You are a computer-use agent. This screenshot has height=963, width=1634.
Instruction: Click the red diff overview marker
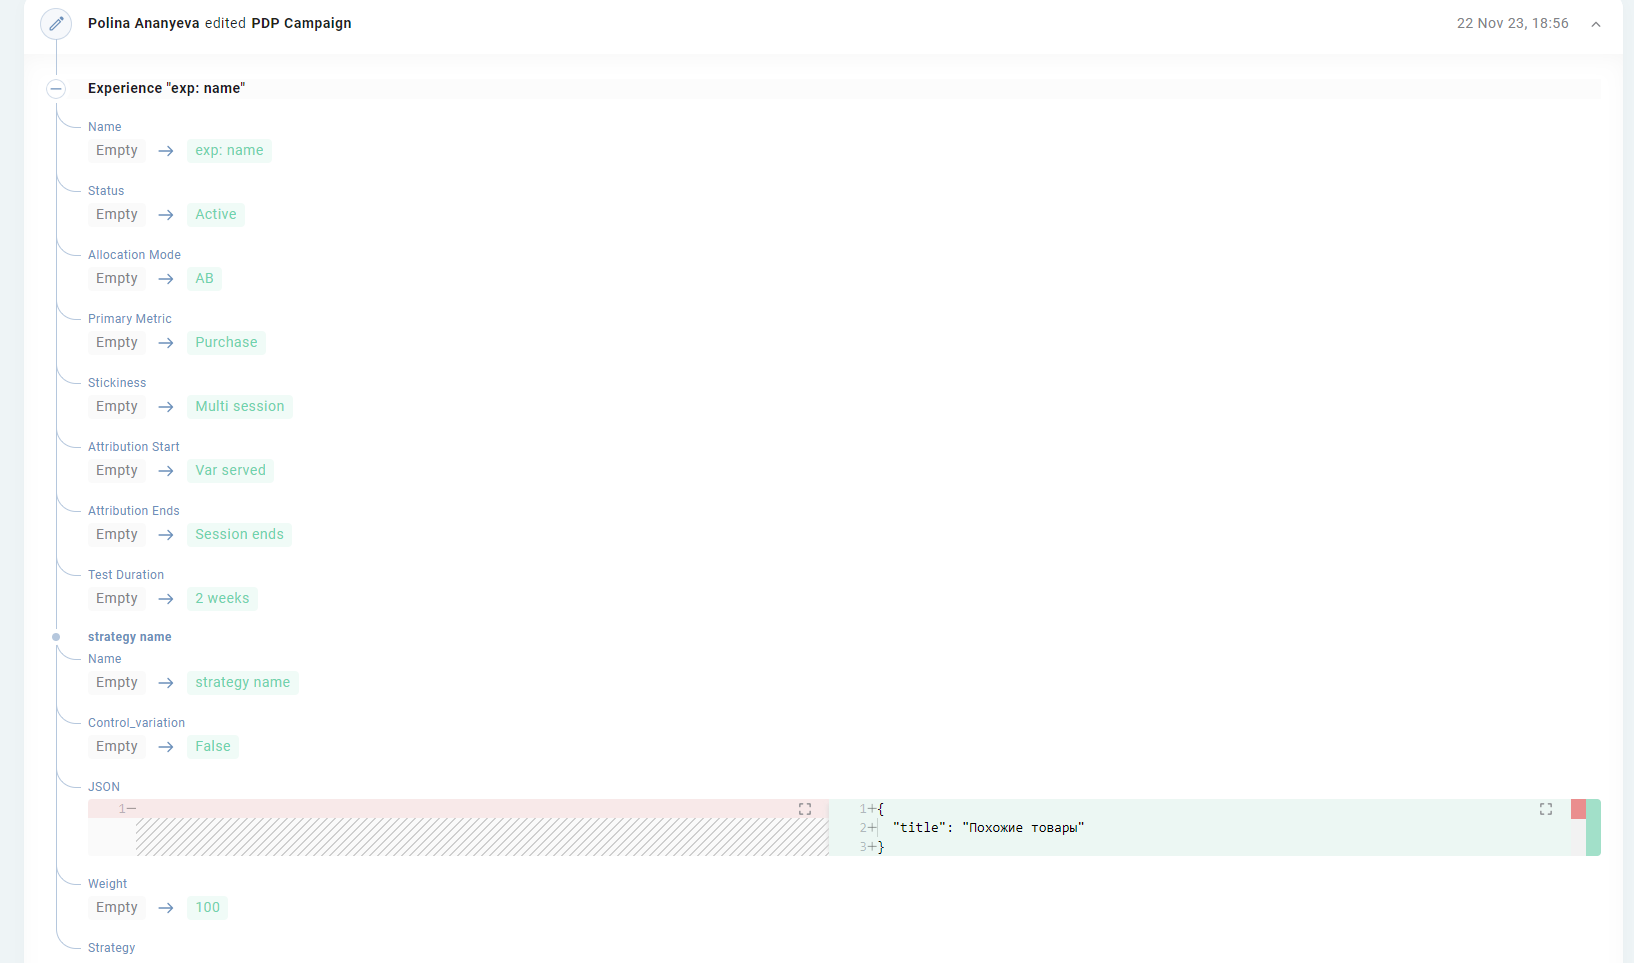1578,809
